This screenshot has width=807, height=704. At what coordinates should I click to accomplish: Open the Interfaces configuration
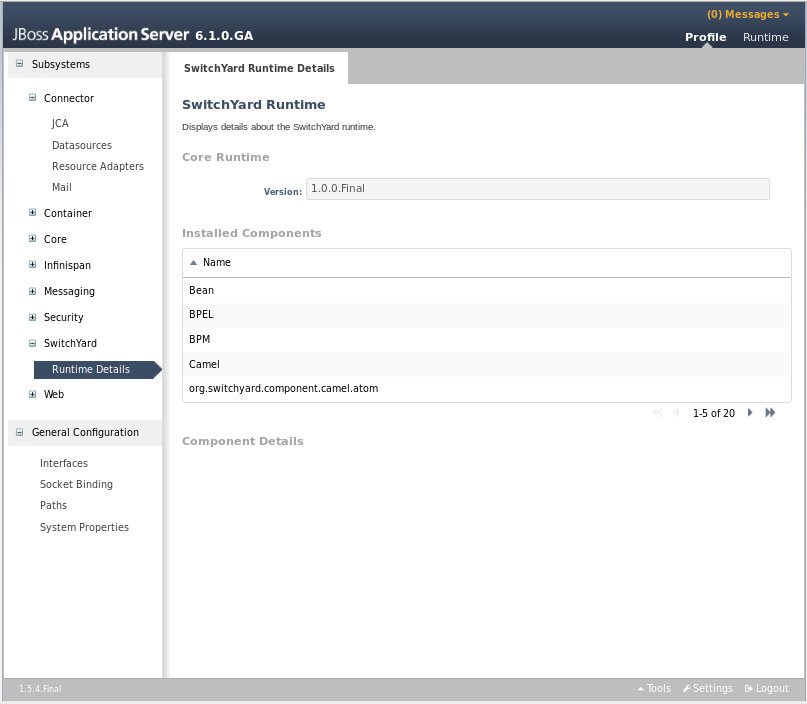pos(64,463)
